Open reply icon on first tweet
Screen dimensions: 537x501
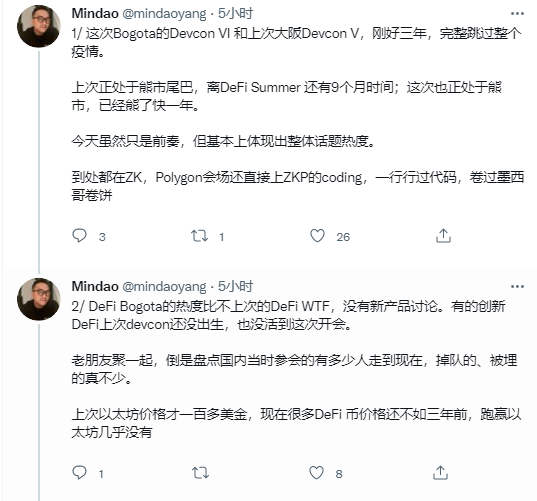(x=79, y=236)
